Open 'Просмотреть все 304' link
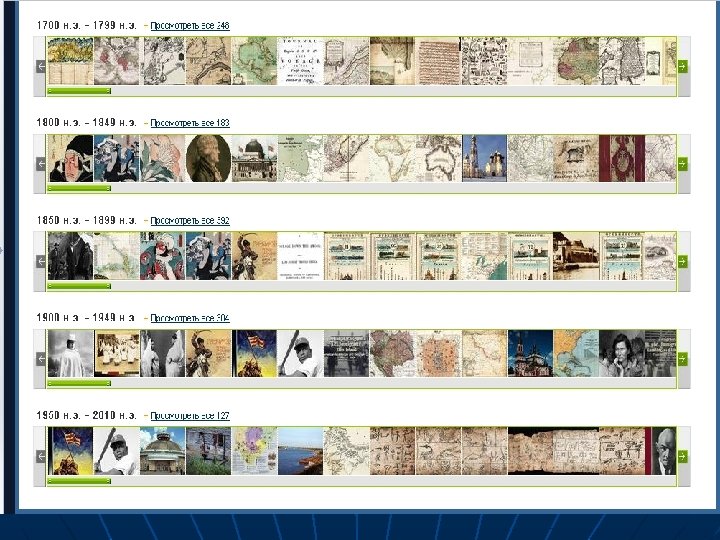The width and height of the screenshot is (720, 540). point(190,318)
